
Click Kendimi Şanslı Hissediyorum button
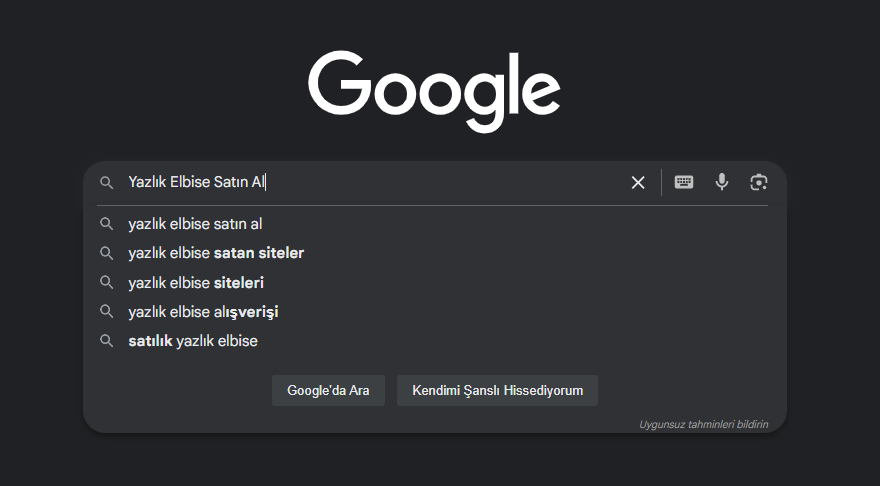click(x=497, y=391)
